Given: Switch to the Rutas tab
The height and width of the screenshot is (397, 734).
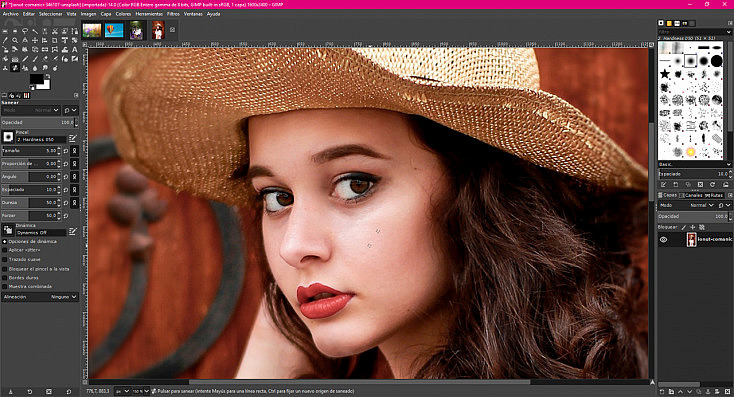Looking at the screenshot, I should click(x=713, y=195).
